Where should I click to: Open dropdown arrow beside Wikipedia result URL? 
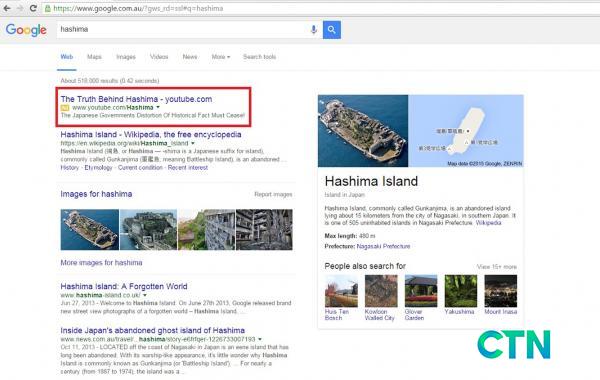(x=193, y=143)
